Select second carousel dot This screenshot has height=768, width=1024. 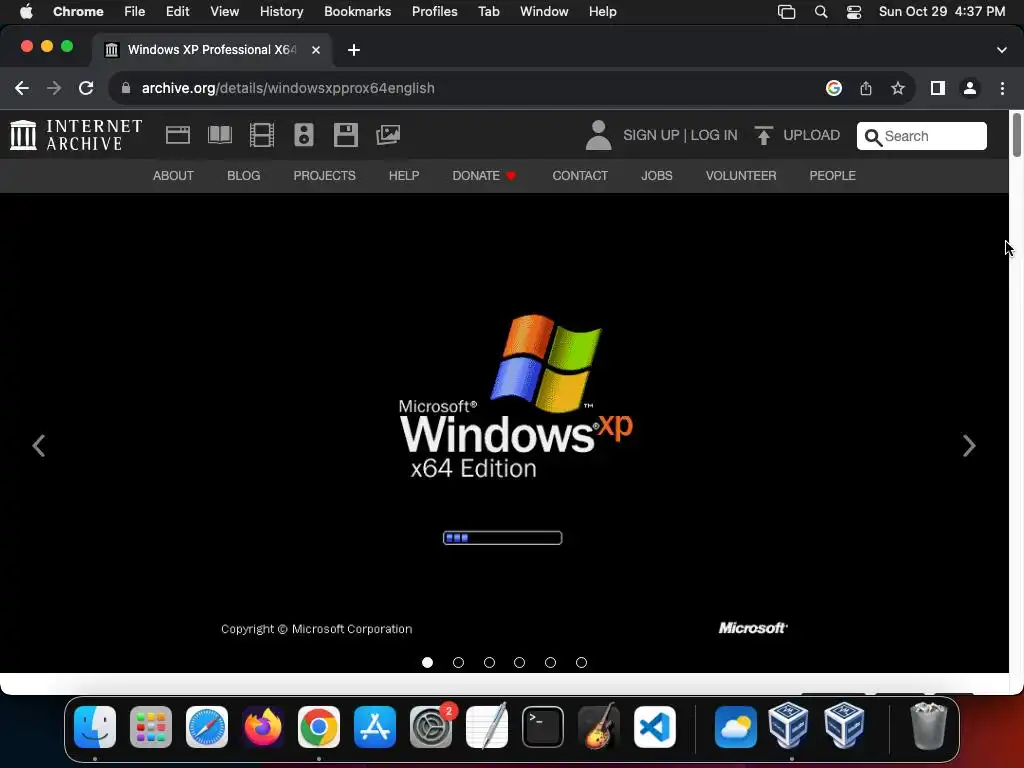point(458,663)
